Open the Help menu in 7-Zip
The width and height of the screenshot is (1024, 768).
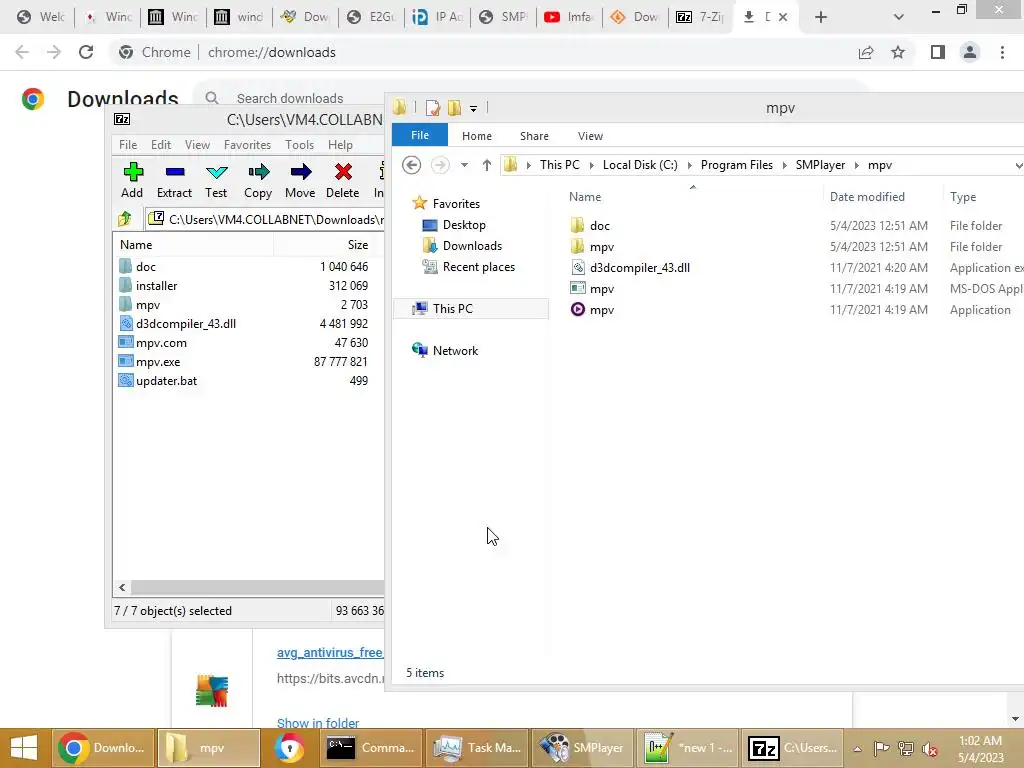340,144
